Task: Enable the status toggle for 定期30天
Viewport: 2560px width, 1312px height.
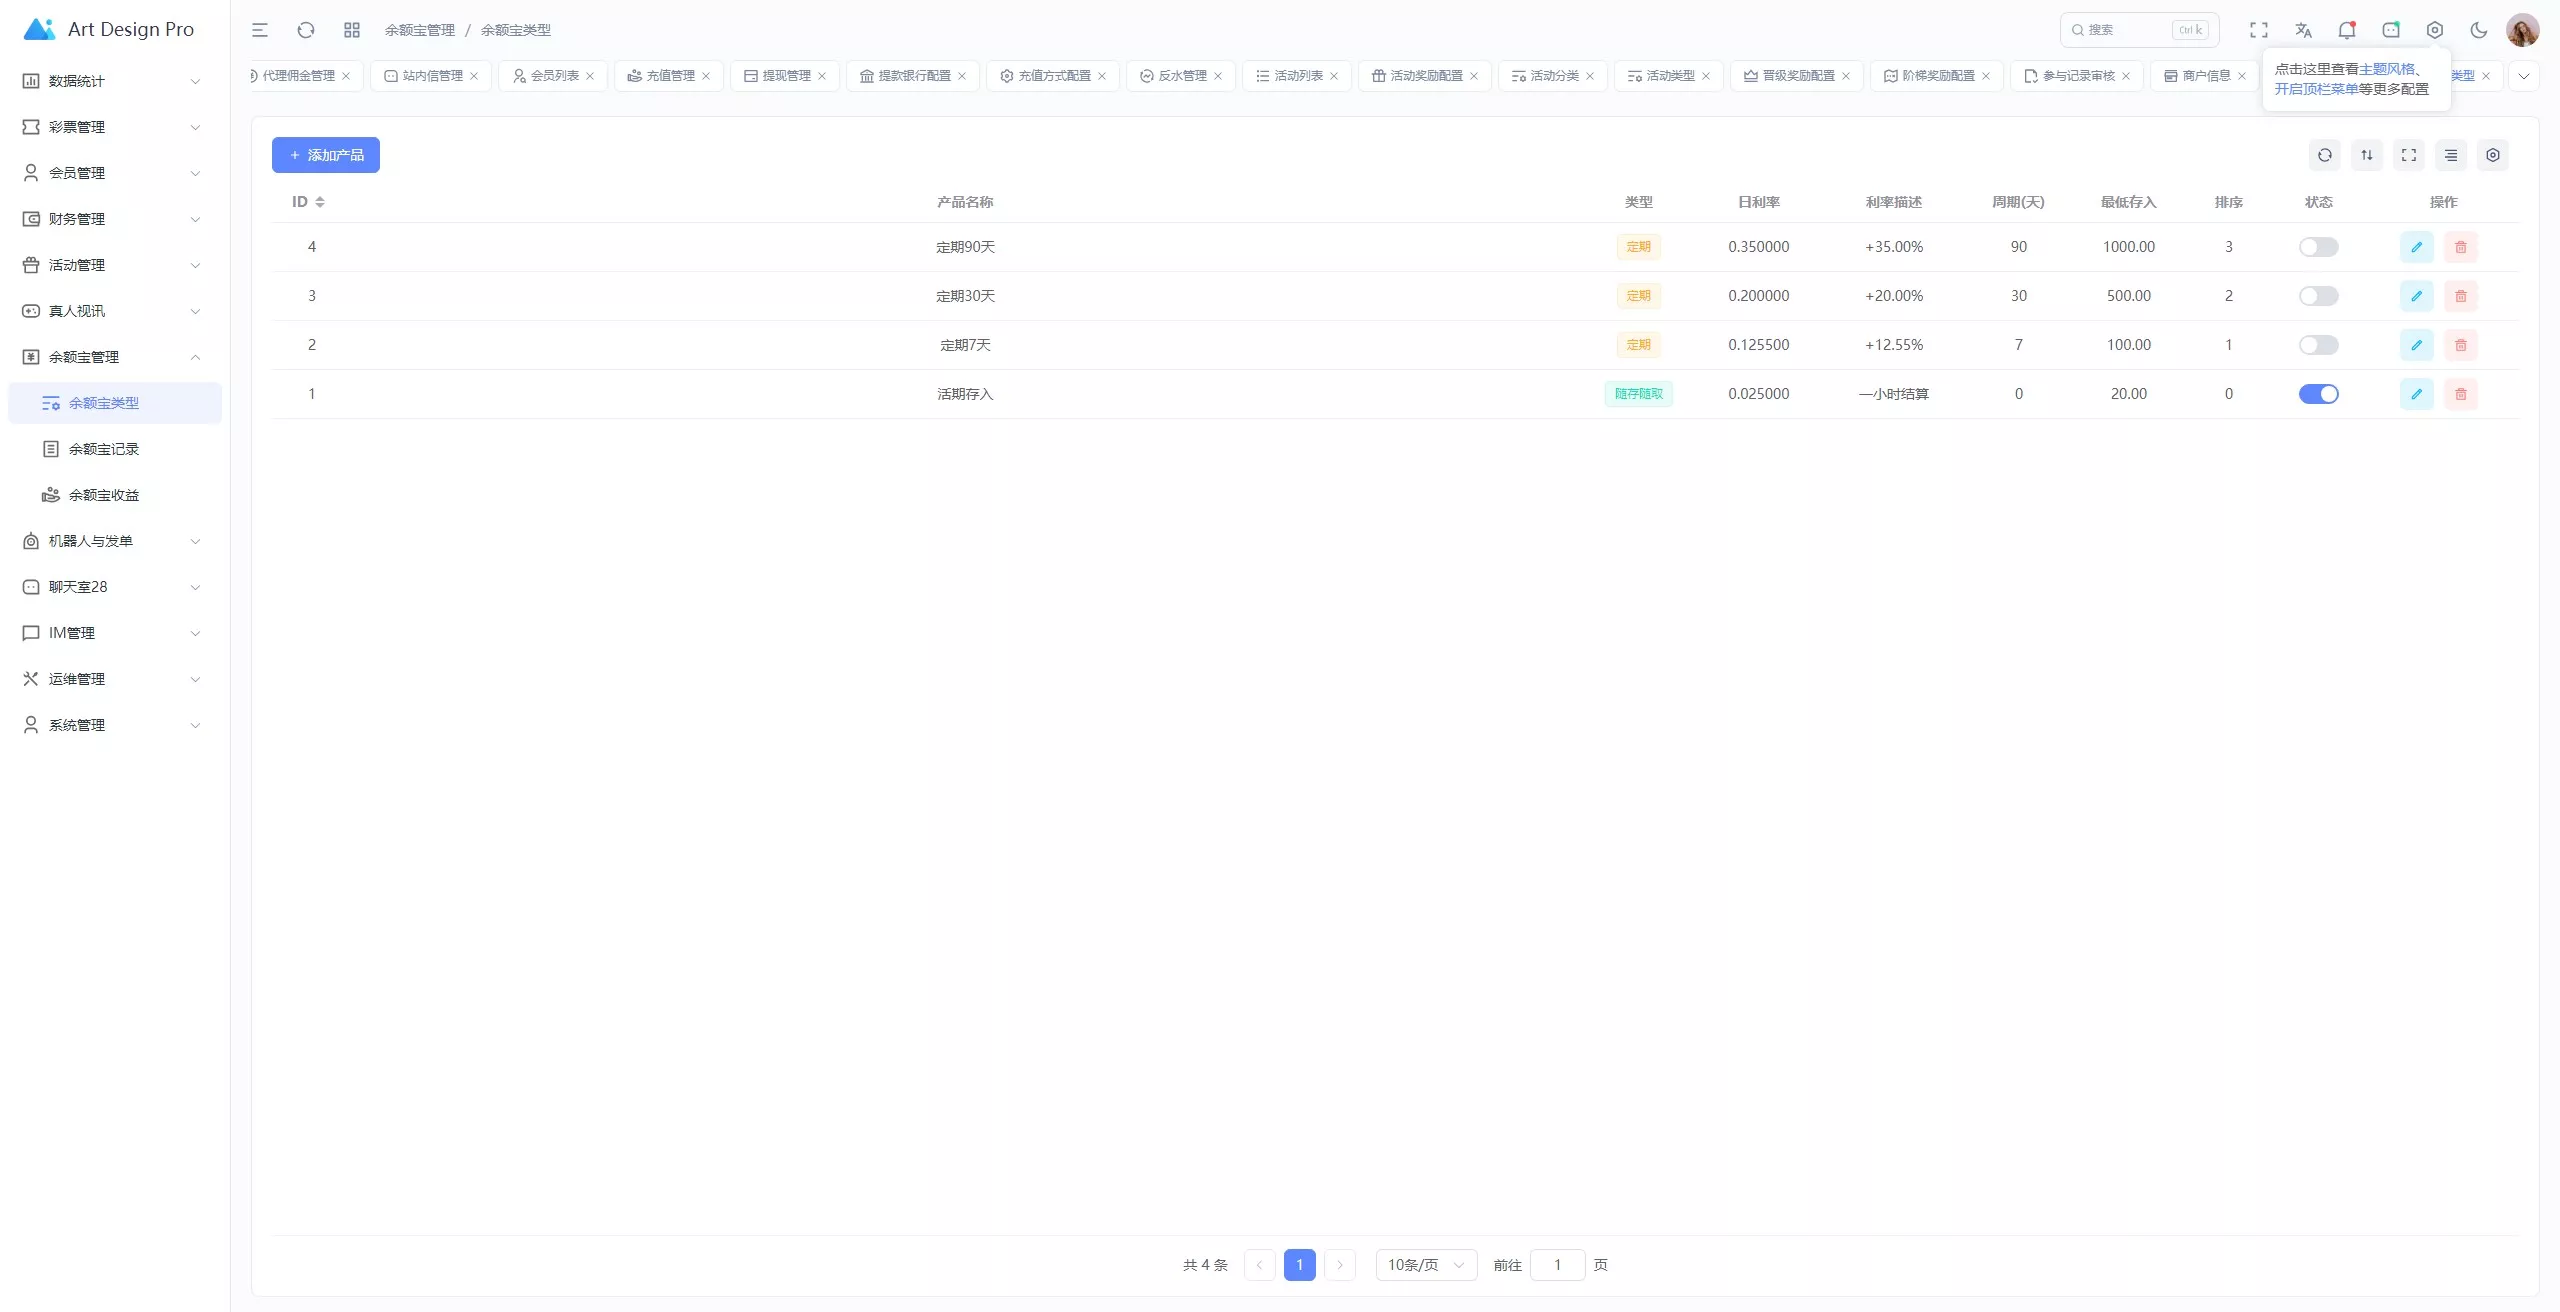Action: 2318,295
